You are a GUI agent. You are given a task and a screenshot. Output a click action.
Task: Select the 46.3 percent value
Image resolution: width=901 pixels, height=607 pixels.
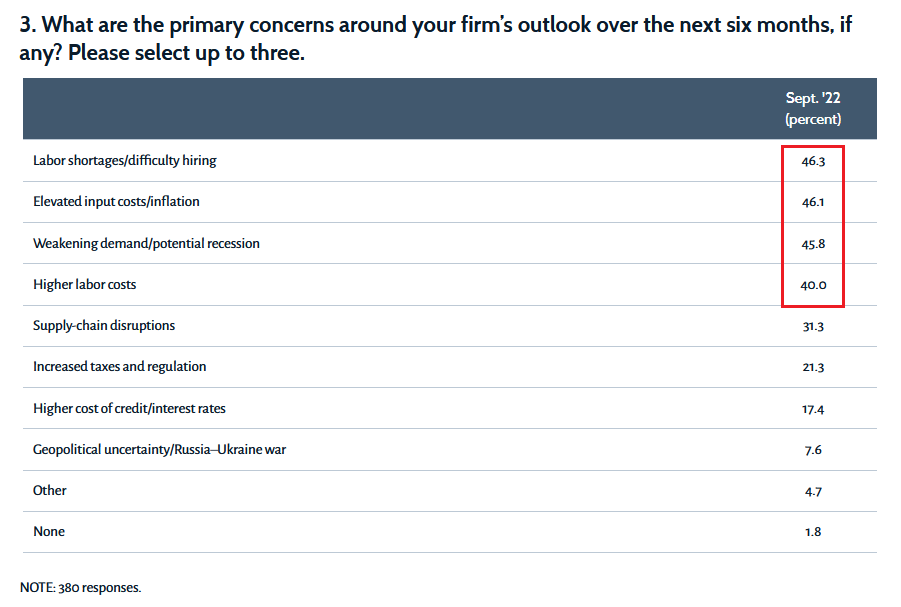coord(813,161)
